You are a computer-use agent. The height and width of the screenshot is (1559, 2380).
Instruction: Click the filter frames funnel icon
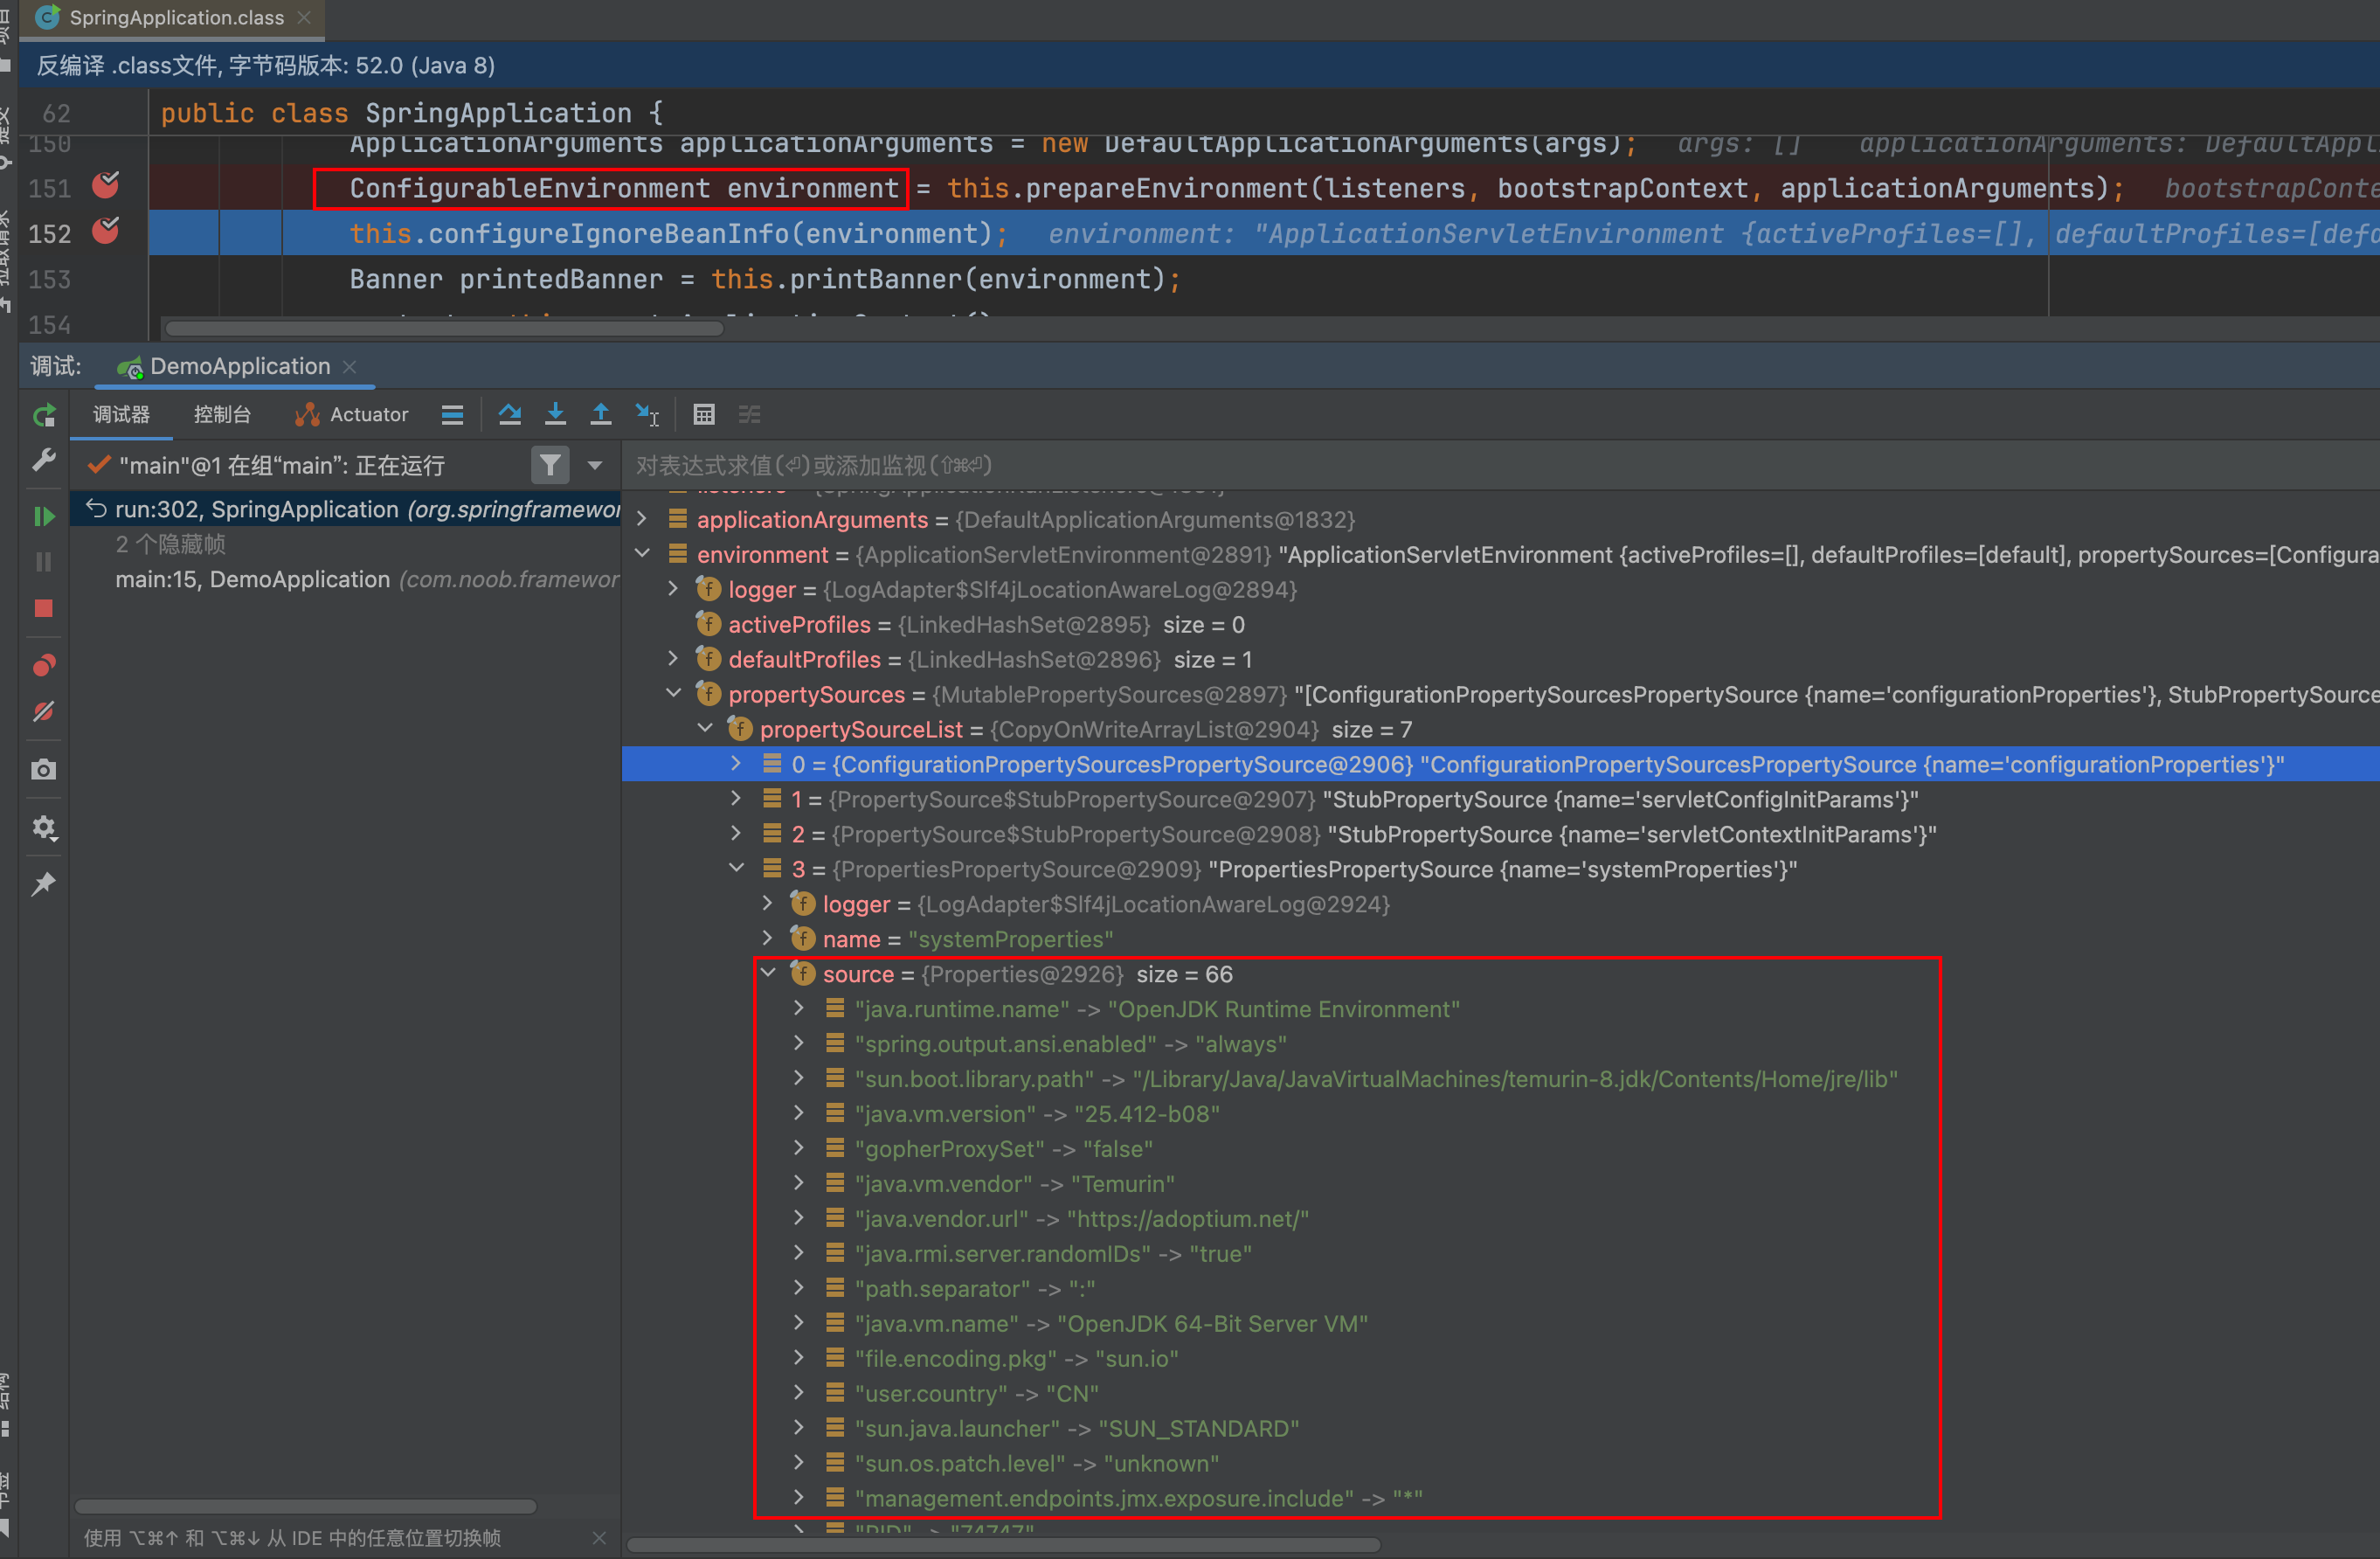[550, 465]
